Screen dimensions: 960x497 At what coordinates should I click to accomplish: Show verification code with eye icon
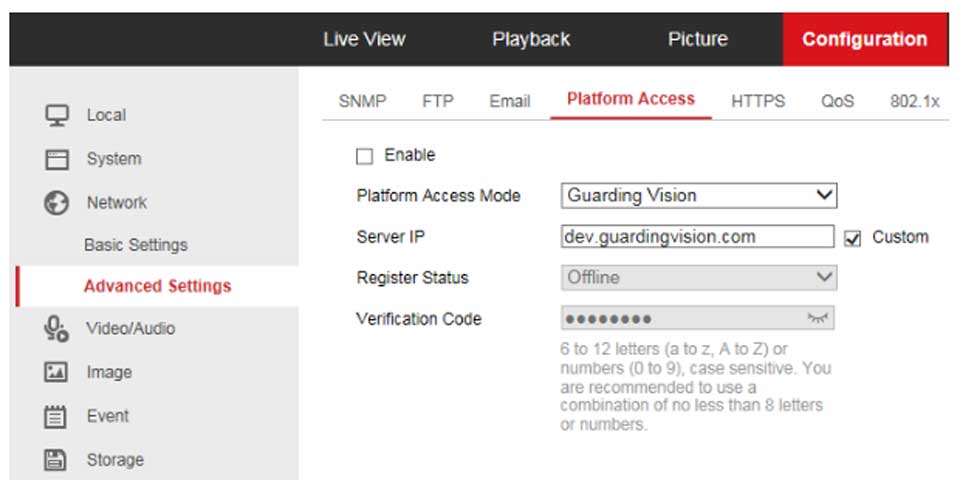click(818, 319)
